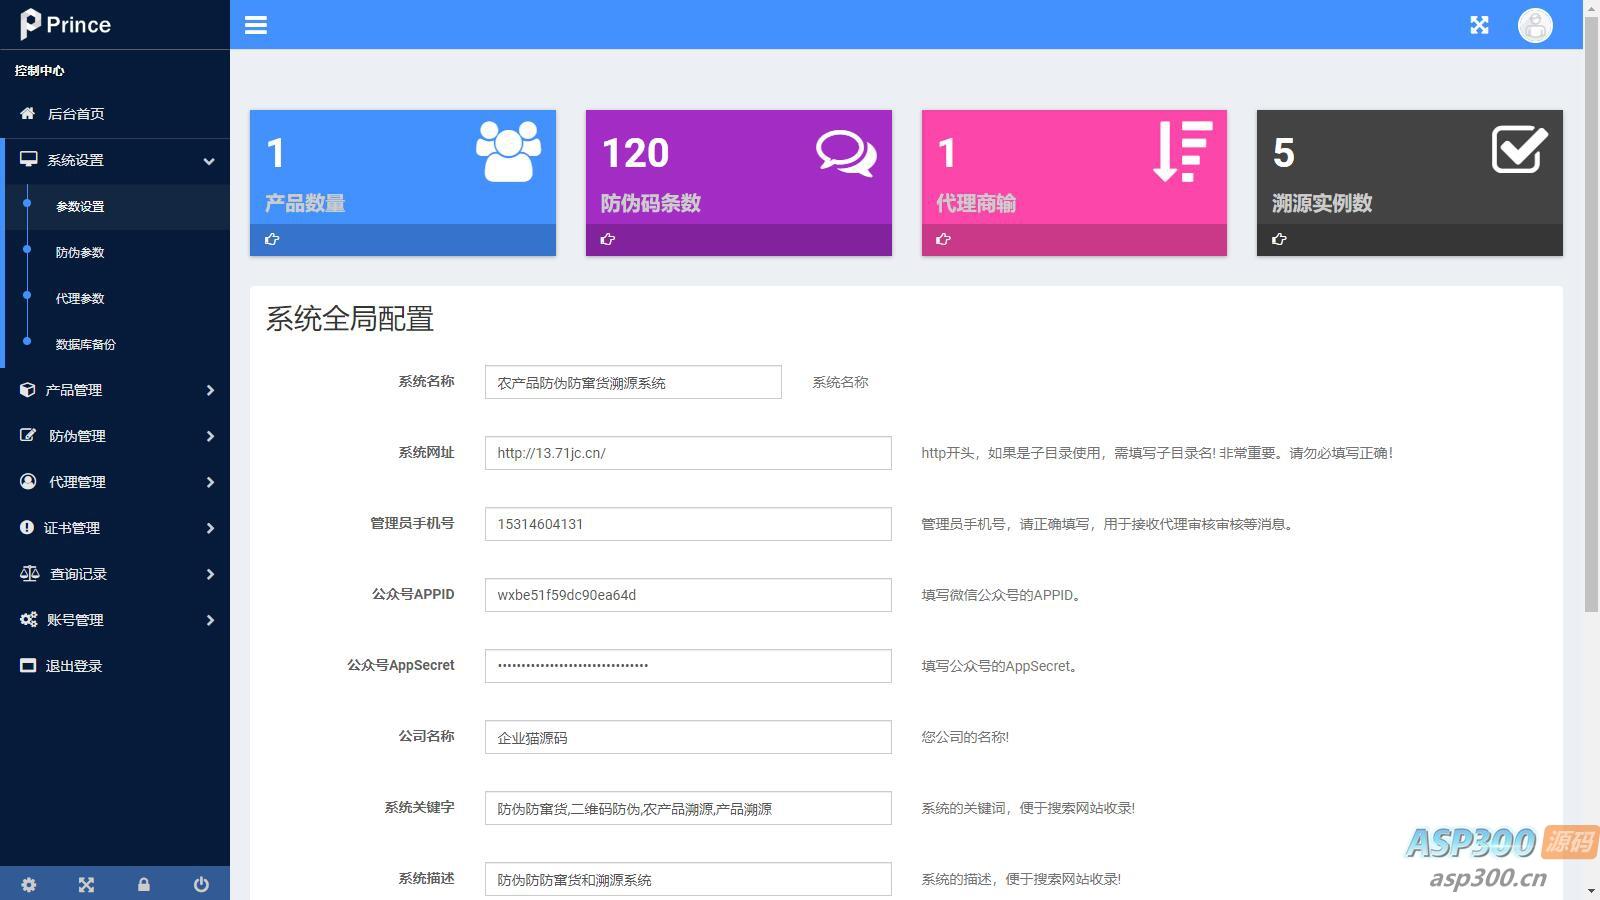Open the 数据库备份 submenu item

tap(86, 345)
